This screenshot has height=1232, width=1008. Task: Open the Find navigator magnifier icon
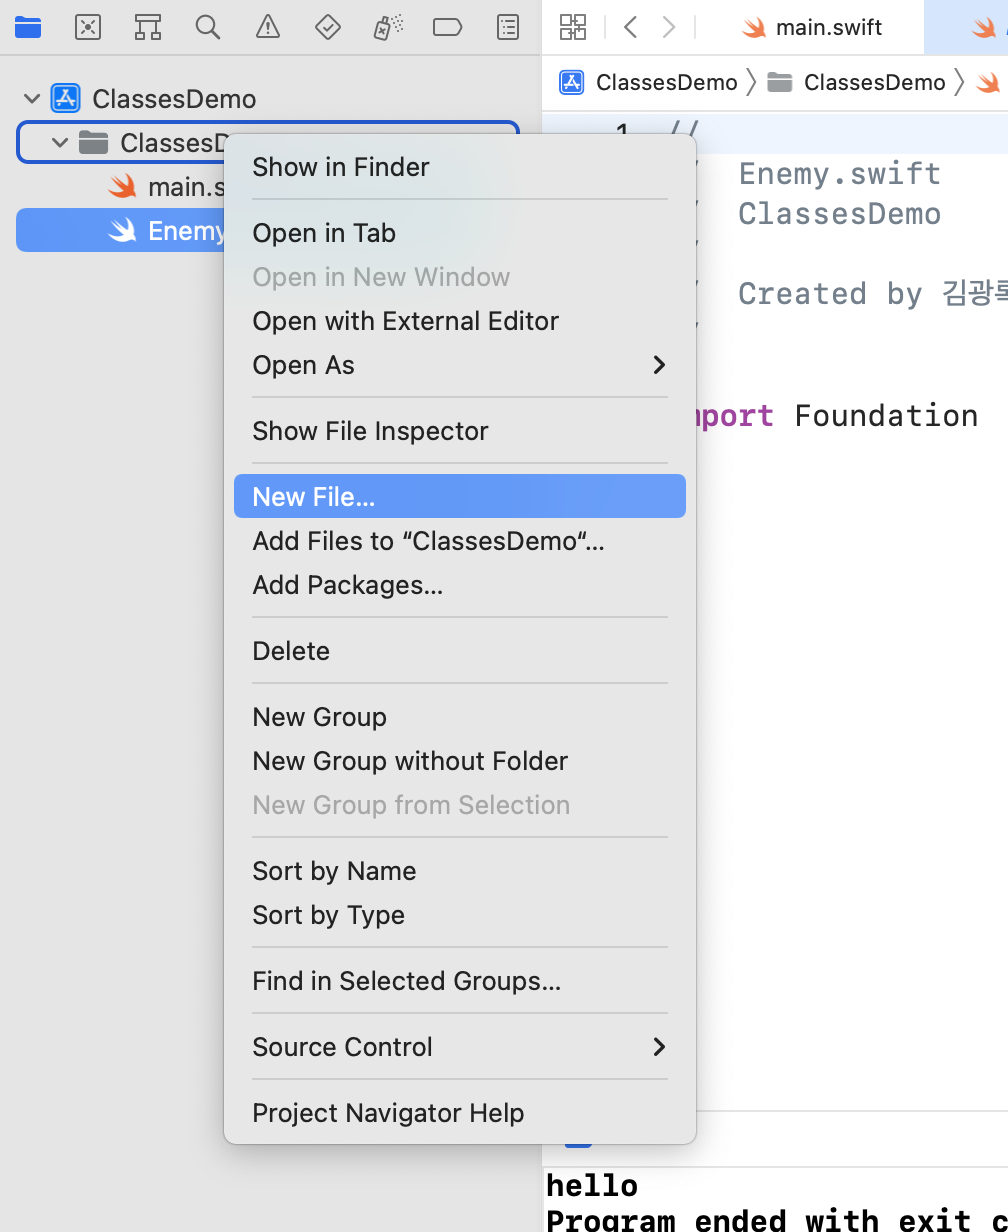pyautogui.click(x=208, y=27)
